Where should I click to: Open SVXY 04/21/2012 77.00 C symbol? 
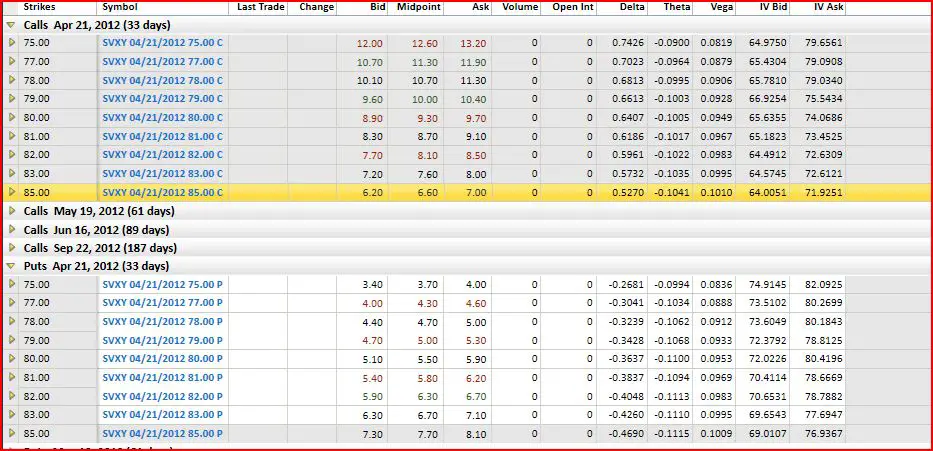pyautogui.click(x=162, y=61)
